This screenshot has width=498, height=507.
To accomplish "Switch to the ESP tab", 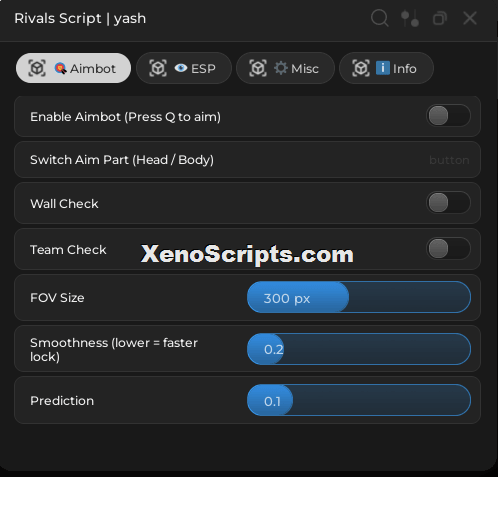I will pos(184,68).
